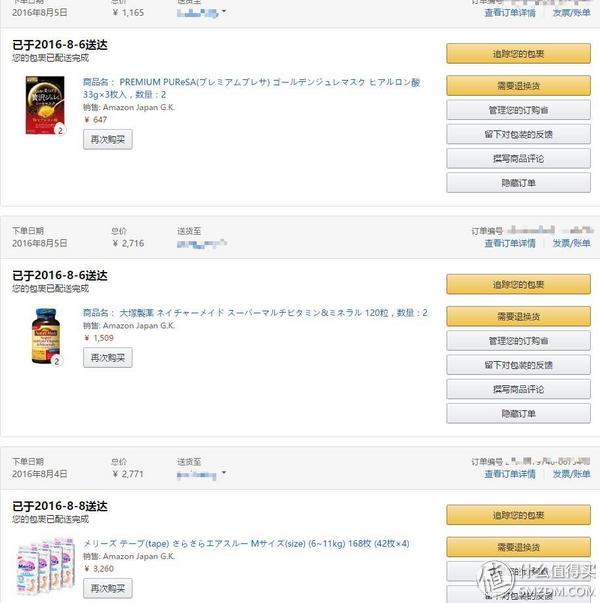Click 追踪您的包裹 for the vitamin order
Screen dimensions: 600x603
(518, 285)
